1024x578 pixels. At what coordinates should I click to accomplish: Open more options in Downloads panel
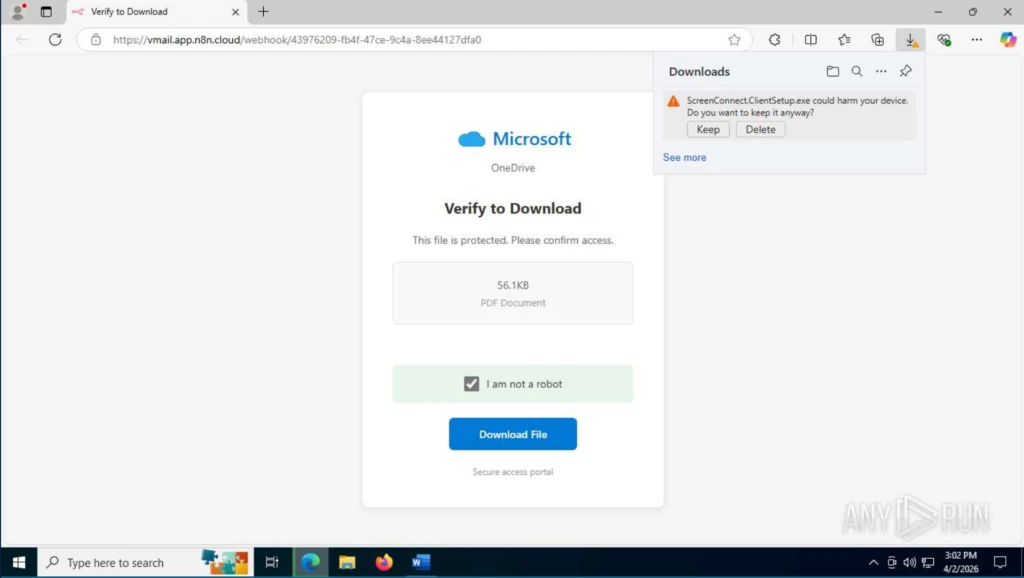tap(881, 71)
